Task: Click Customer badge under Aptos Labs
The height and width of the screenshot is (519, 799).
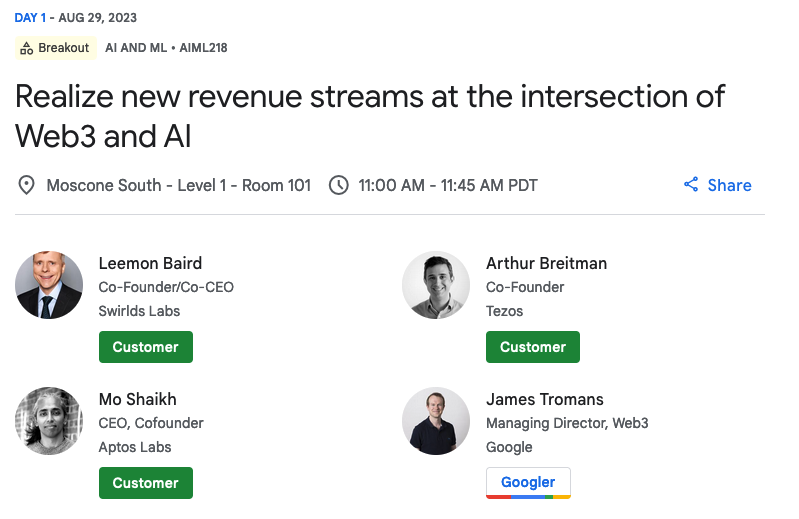Action: click(x=146, y=483)
